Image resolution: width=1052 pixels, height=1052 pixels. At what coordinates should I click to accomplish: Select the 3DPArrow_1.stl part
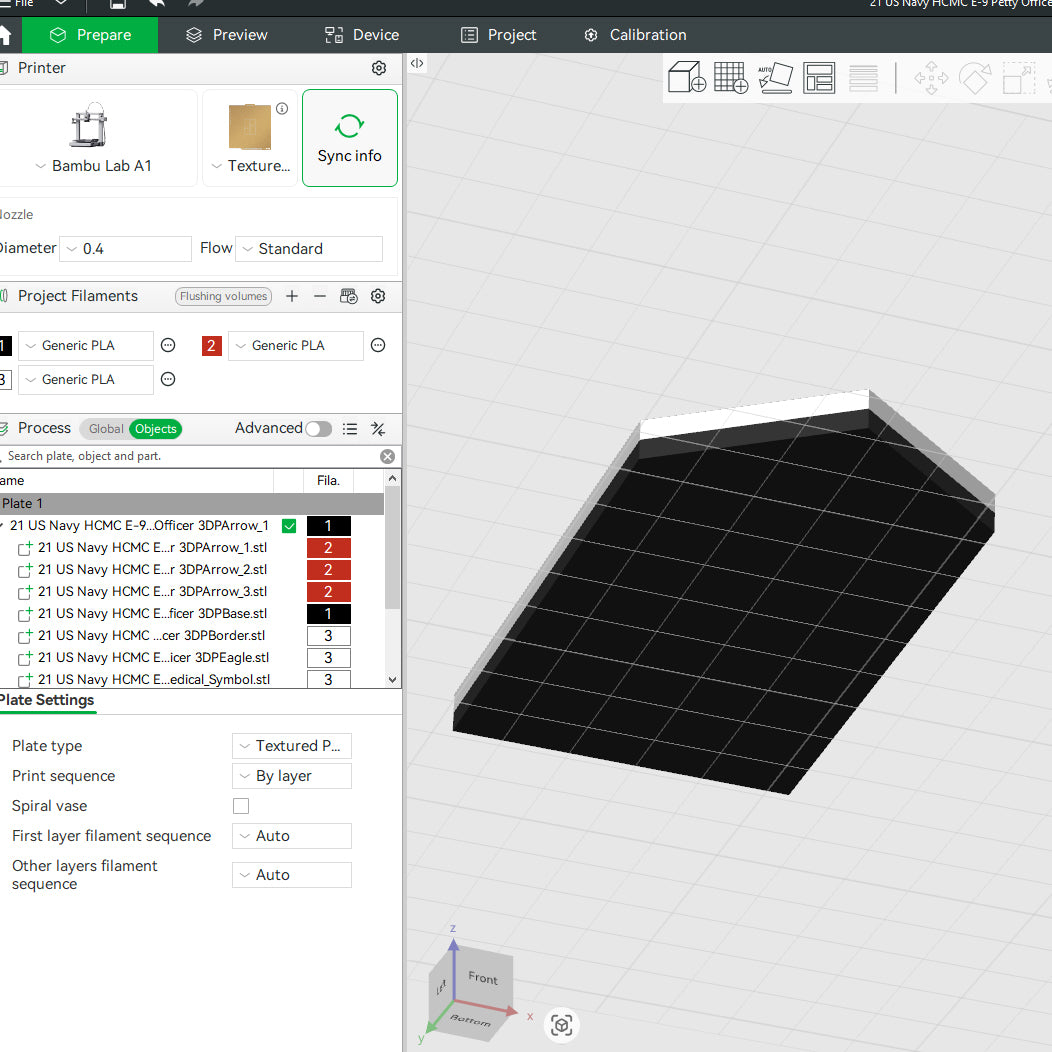click(x=152, y=547)
